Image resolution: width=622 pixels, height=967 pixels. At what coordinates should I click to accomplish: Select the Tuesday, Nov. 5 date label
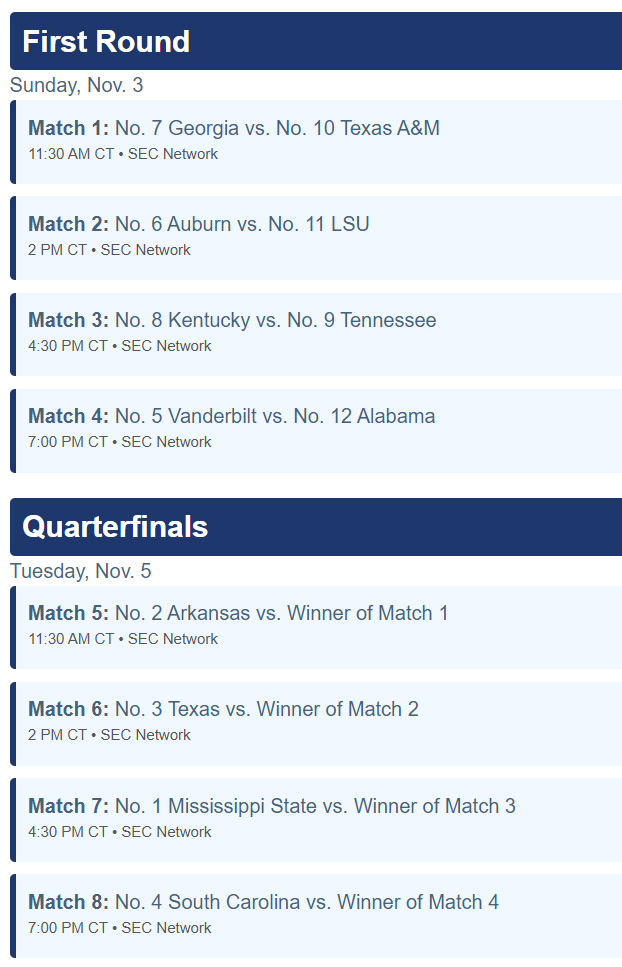coord(80,571)
